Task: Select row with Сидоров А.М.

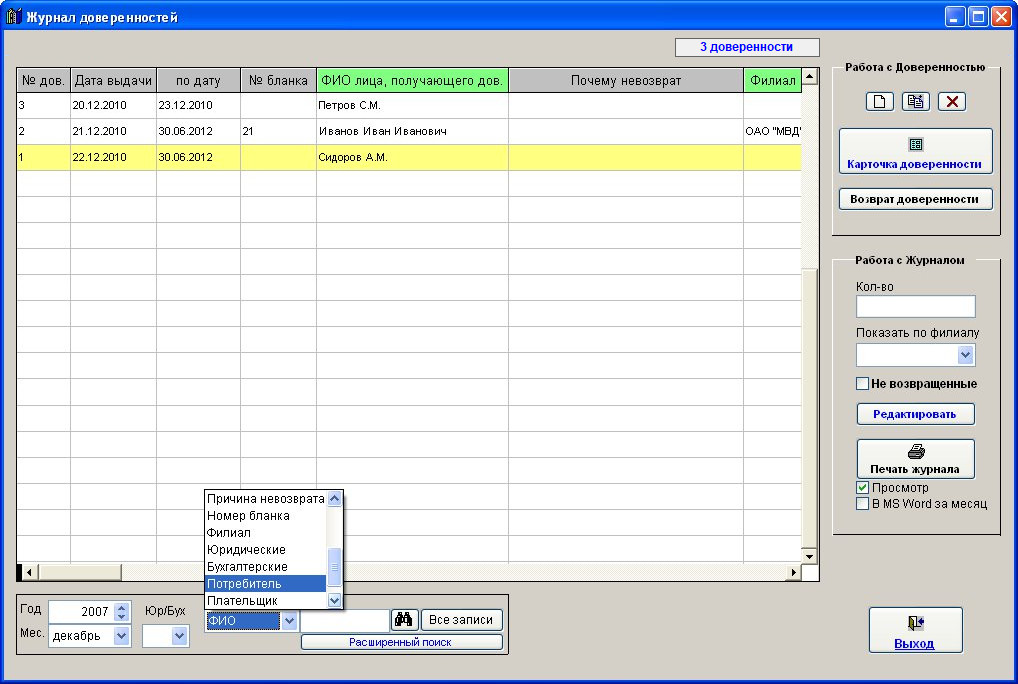Action: pyautogui.click(x=409, y=157)
